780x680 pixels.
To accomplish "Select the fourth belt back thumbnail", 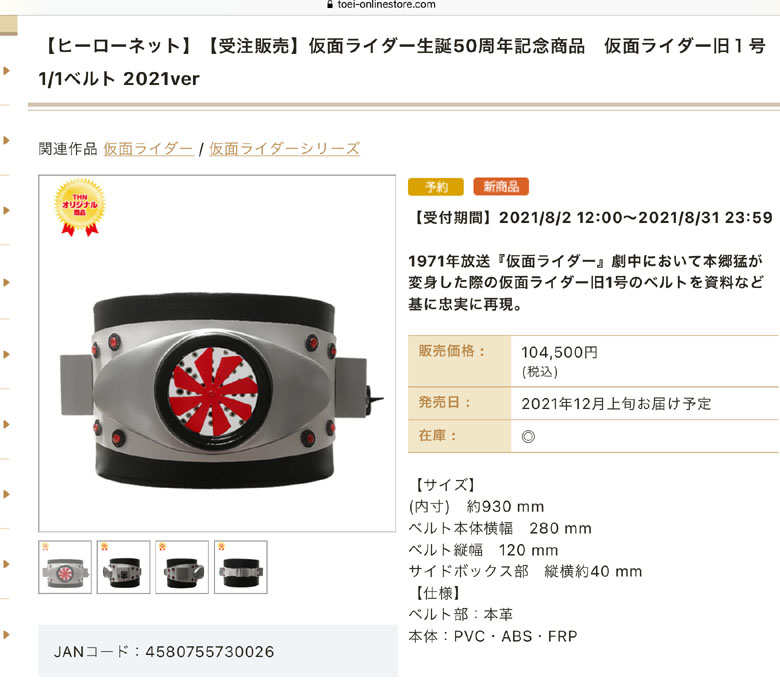I will coord(241,567).
